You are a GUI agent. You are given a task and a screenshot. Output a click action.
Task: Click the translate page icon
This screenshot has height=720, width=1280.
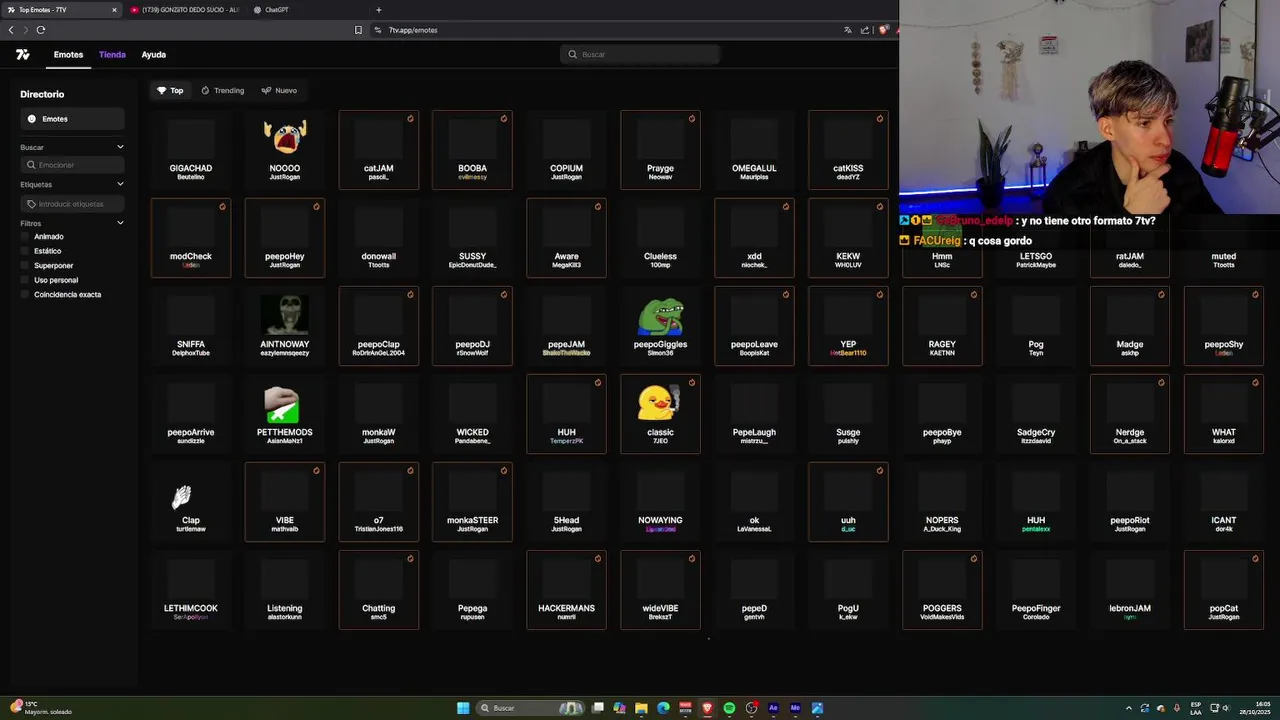pyautogui.click(x=848, y=30)
